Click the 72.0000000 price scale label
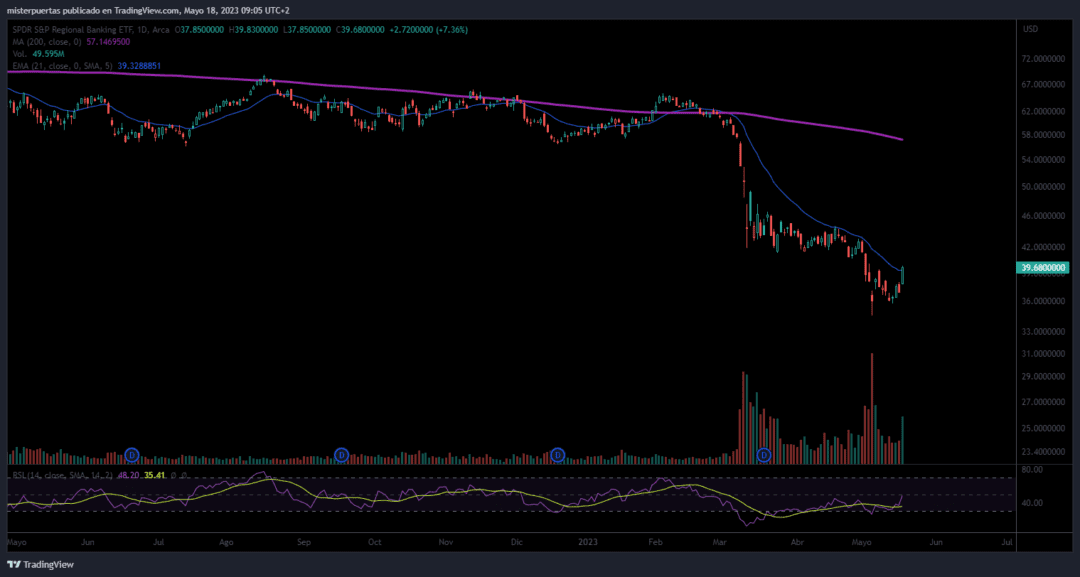Viewport: 1080px width, 577px height. (x=1043, y=59)
